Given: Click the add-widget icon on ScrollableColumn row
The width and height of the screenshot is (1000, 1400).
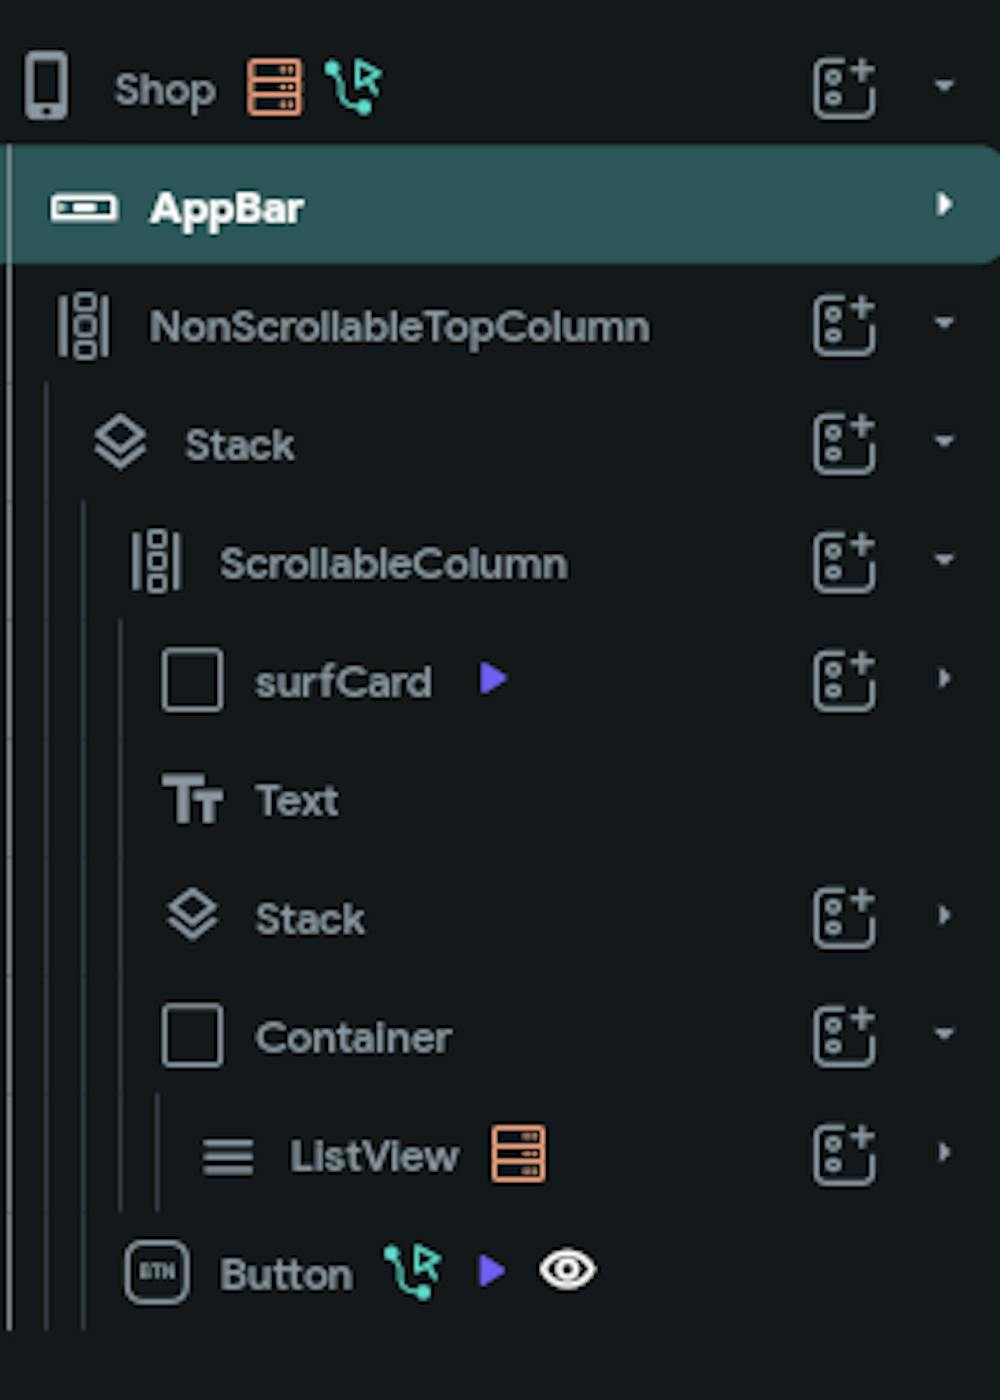Looking at the screenshot, I should point(844,562).
